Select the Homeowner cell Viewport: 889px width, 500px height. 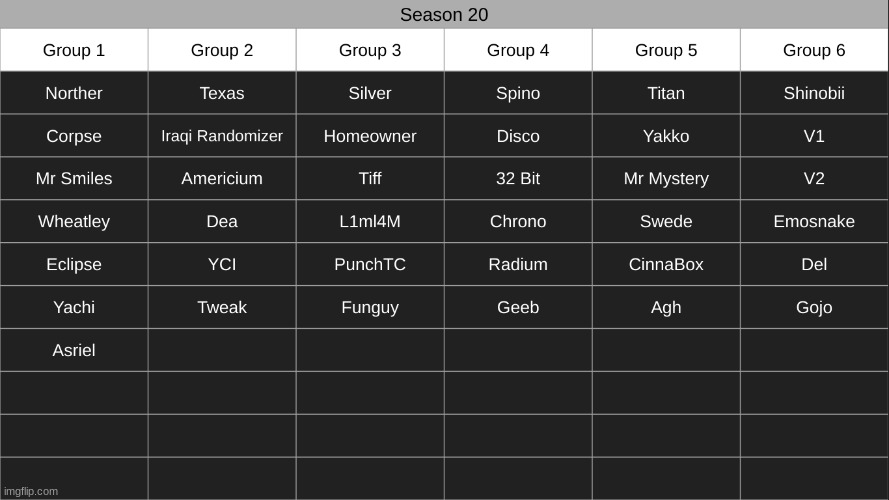[x=370, y=136]
